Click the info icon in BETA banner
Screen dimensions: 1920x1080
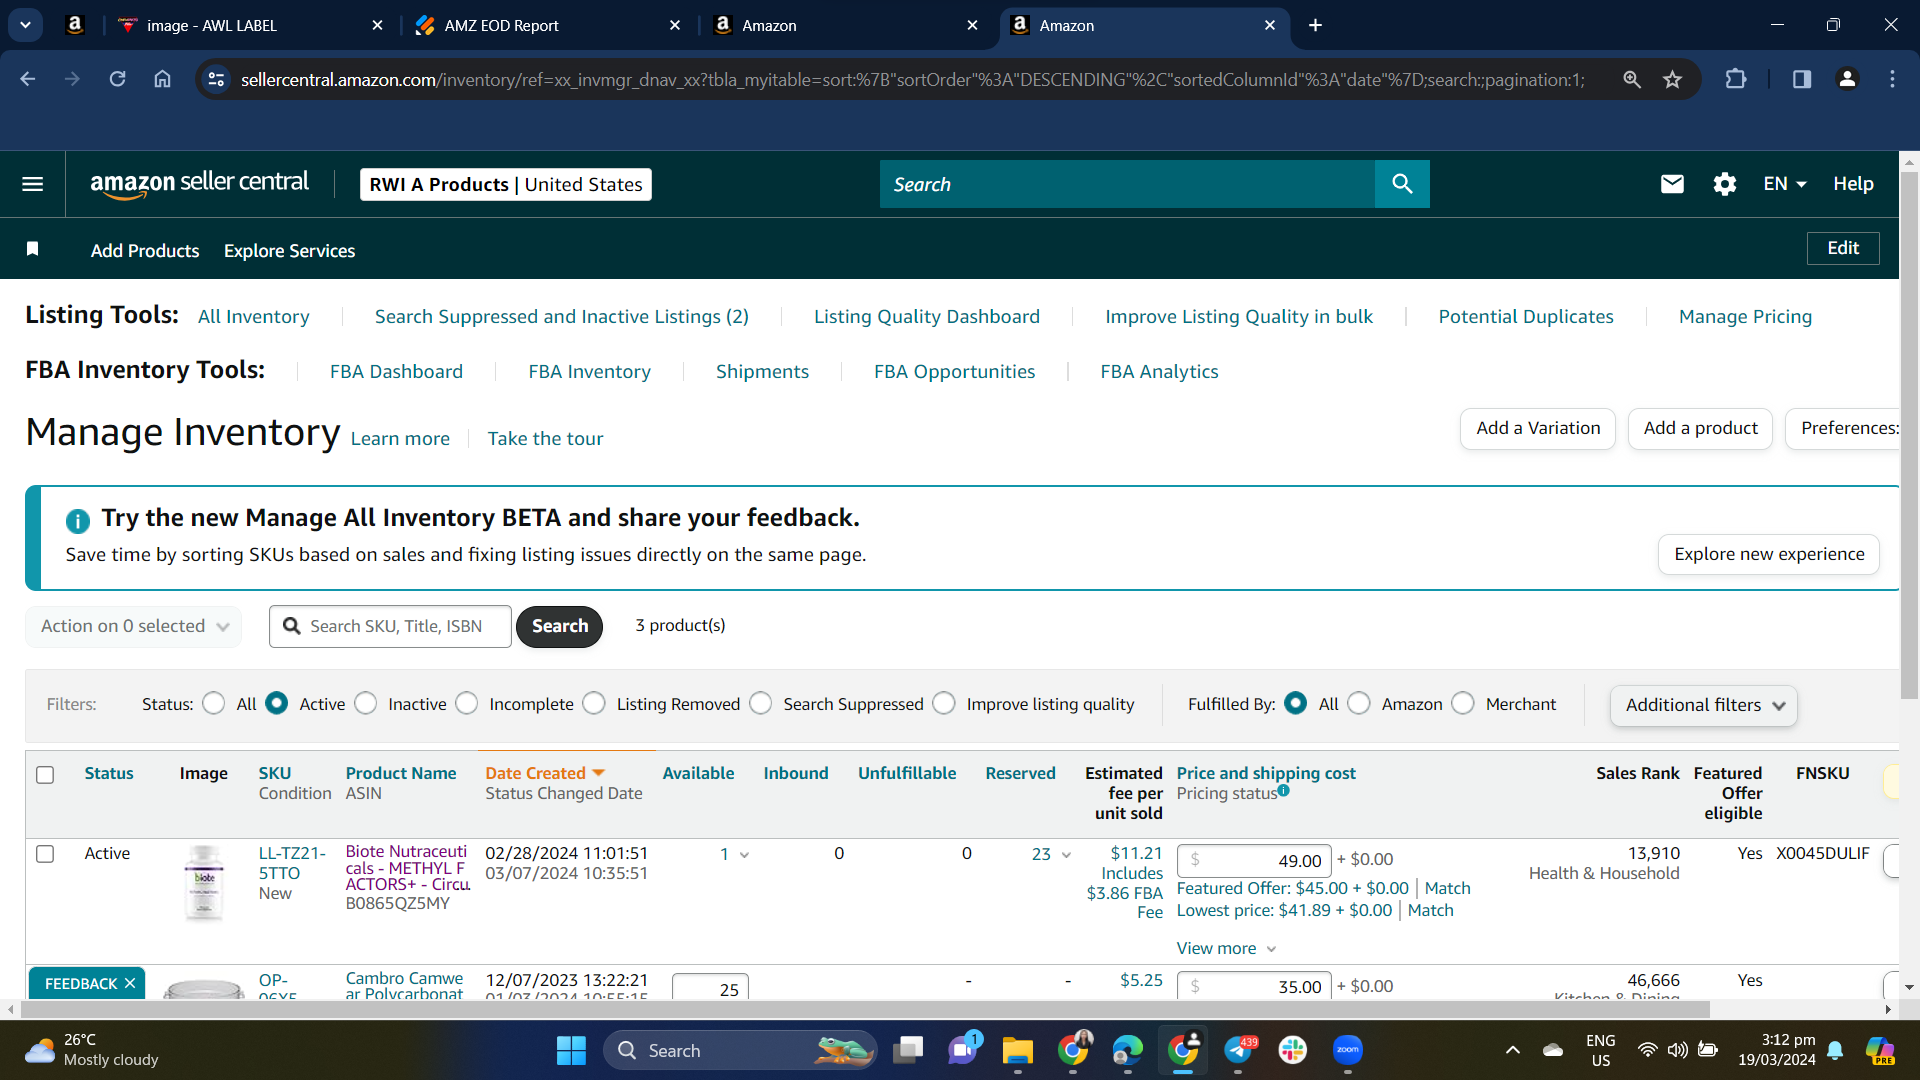77,520
